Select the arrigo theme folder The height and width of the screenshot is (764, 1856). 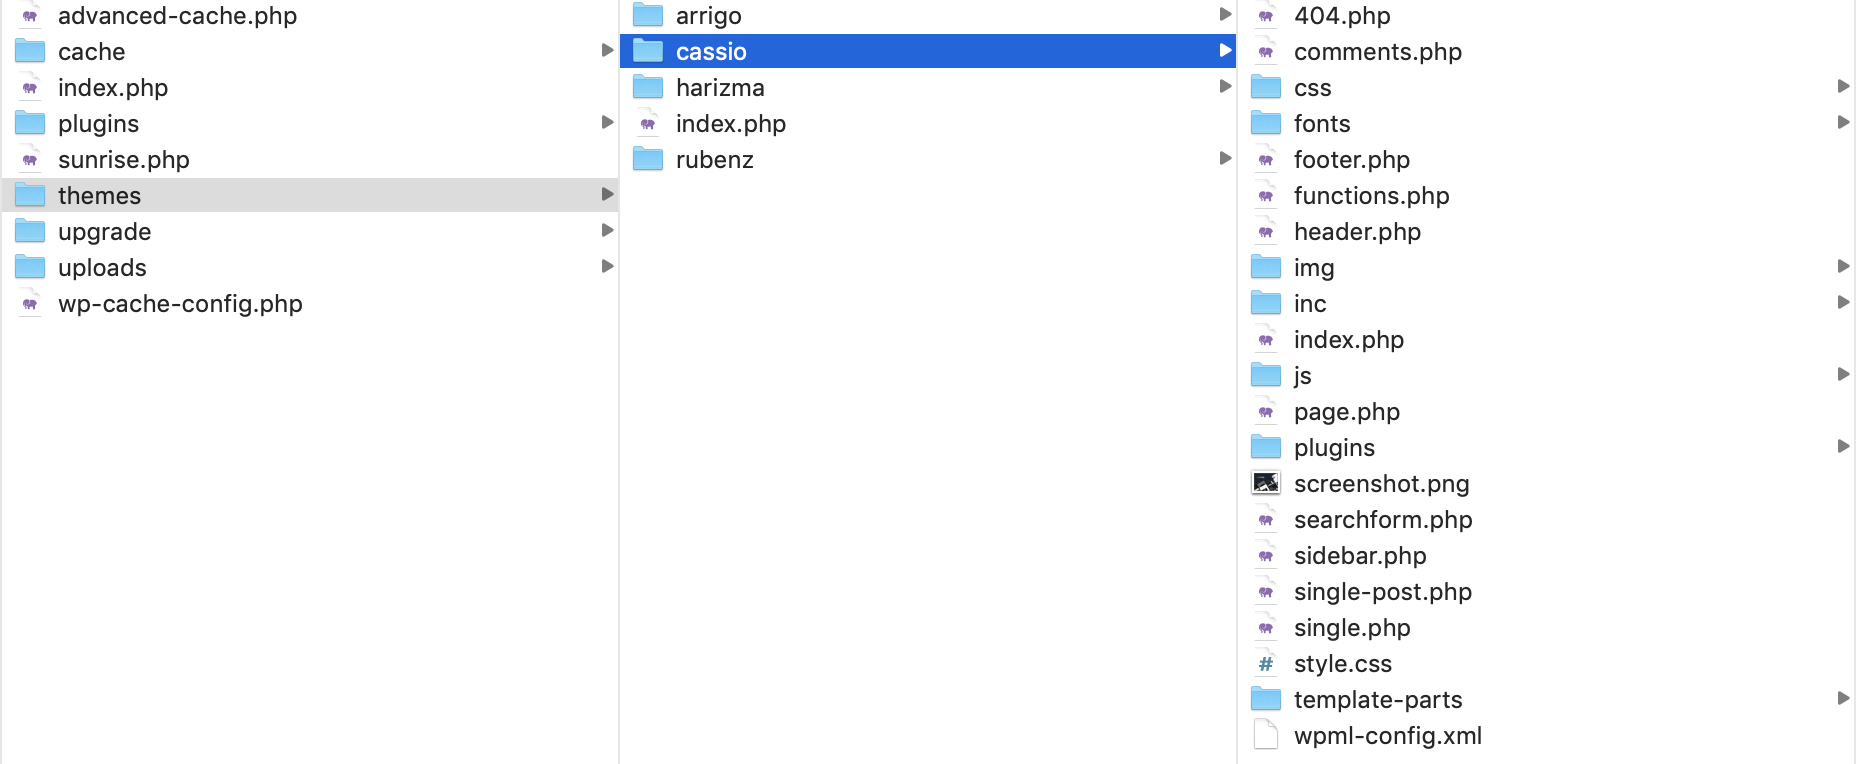(708, 16)
